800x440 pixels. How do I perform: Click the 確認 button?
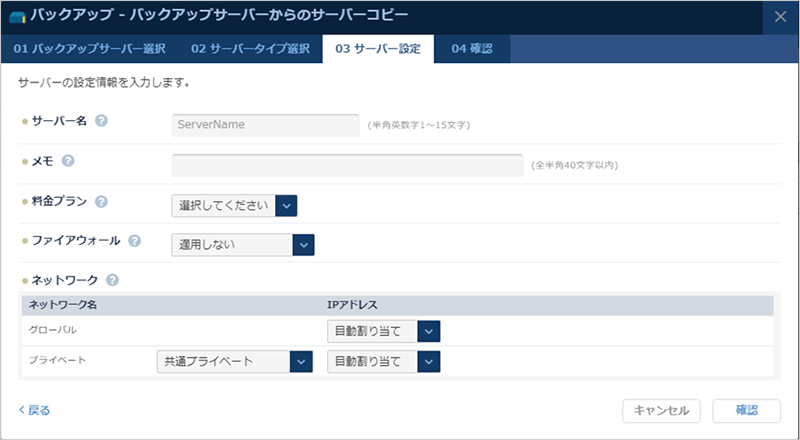[747, 410]
